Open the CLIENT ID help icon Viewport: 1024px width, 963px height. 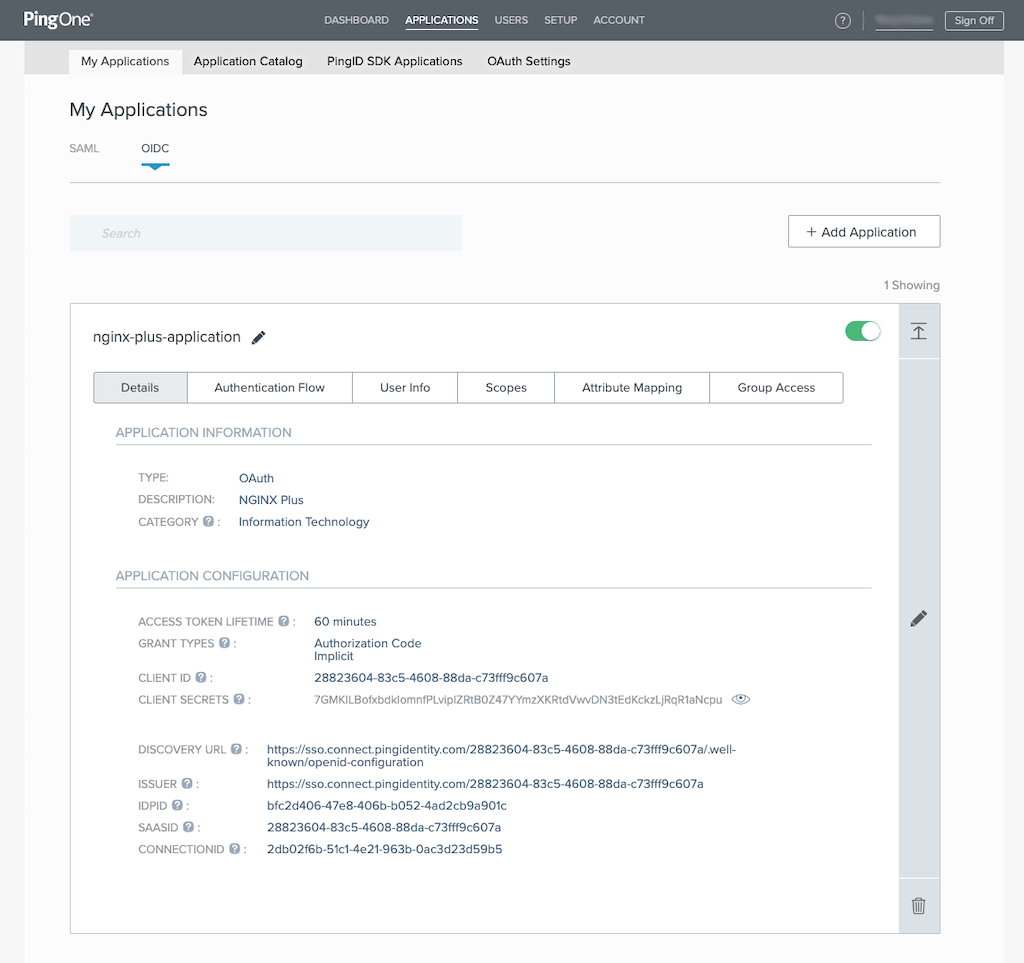(201, 677)
